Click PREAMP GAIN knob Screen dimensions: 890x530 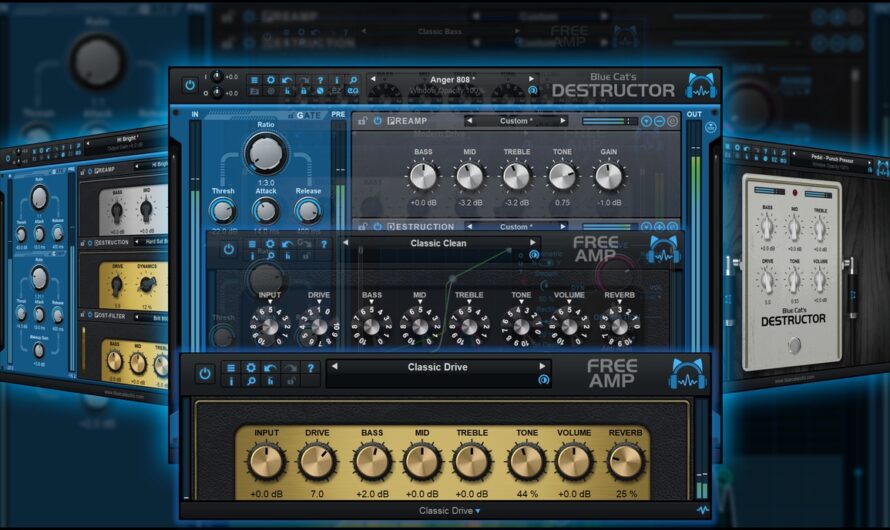[608, 176]
